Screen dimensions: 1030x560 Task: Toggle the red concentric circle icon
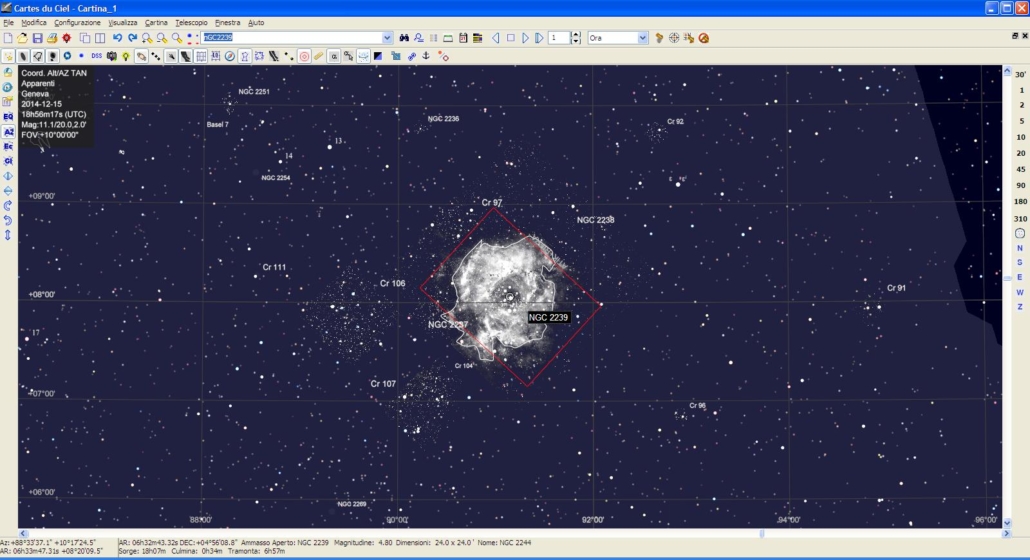[304, 56]
